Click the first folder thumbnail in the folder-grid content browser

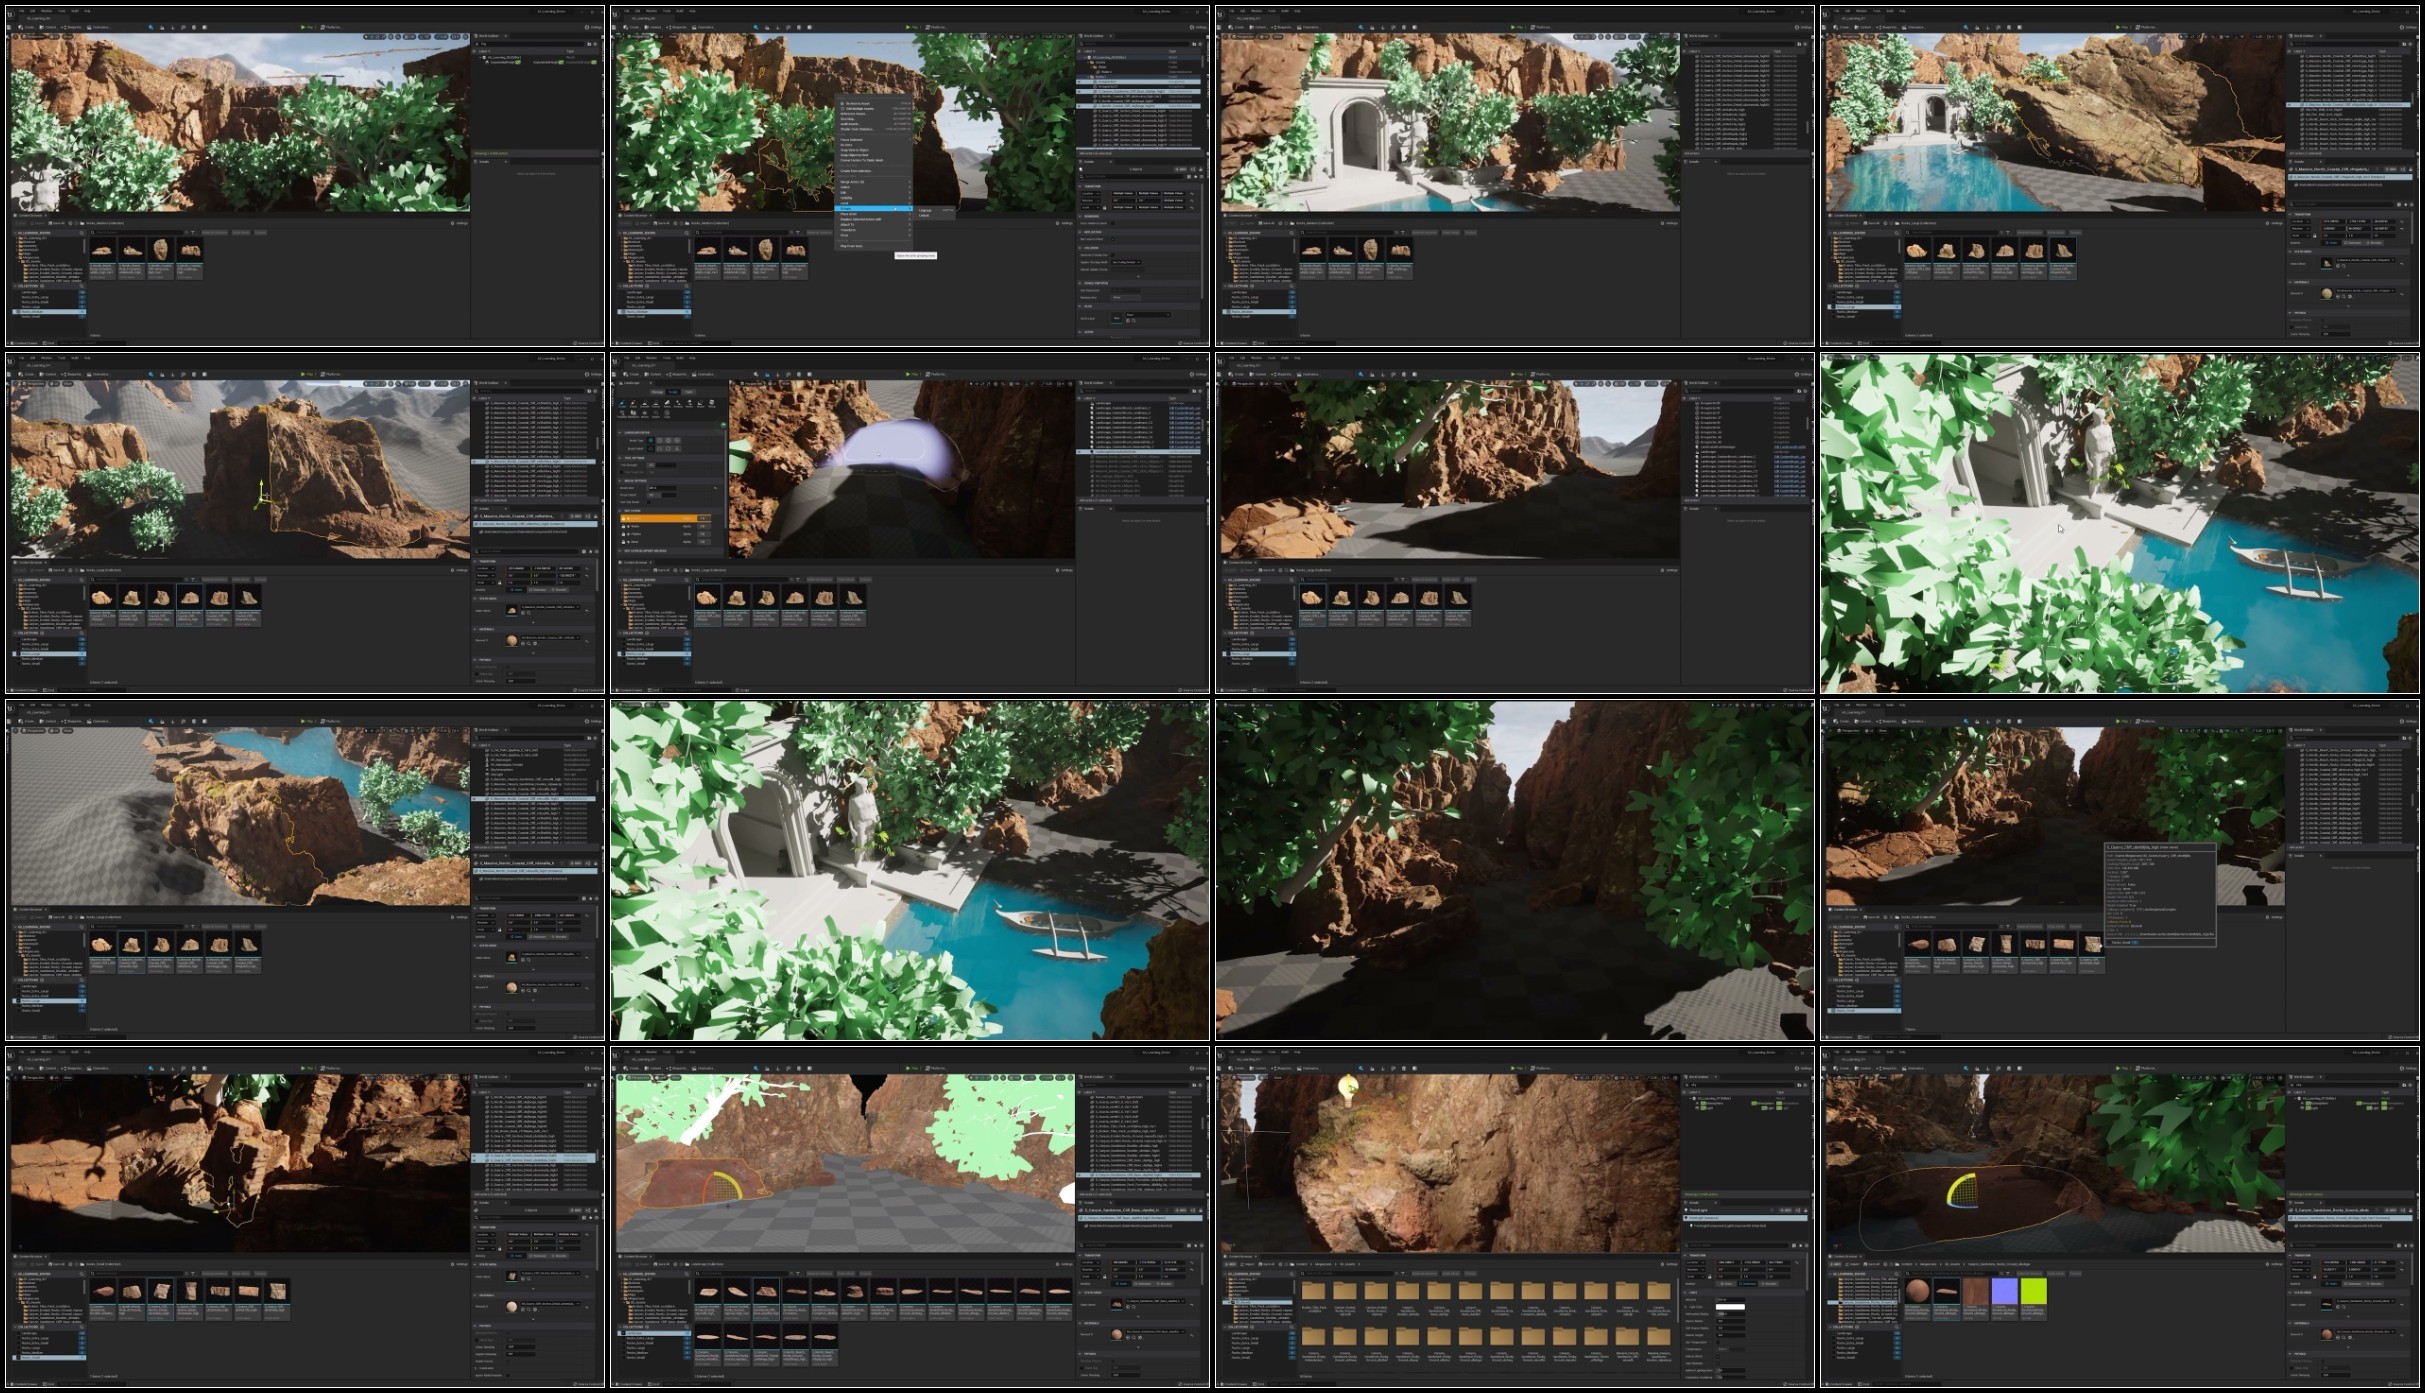pyautogui.click(x=1314, y=1292)
